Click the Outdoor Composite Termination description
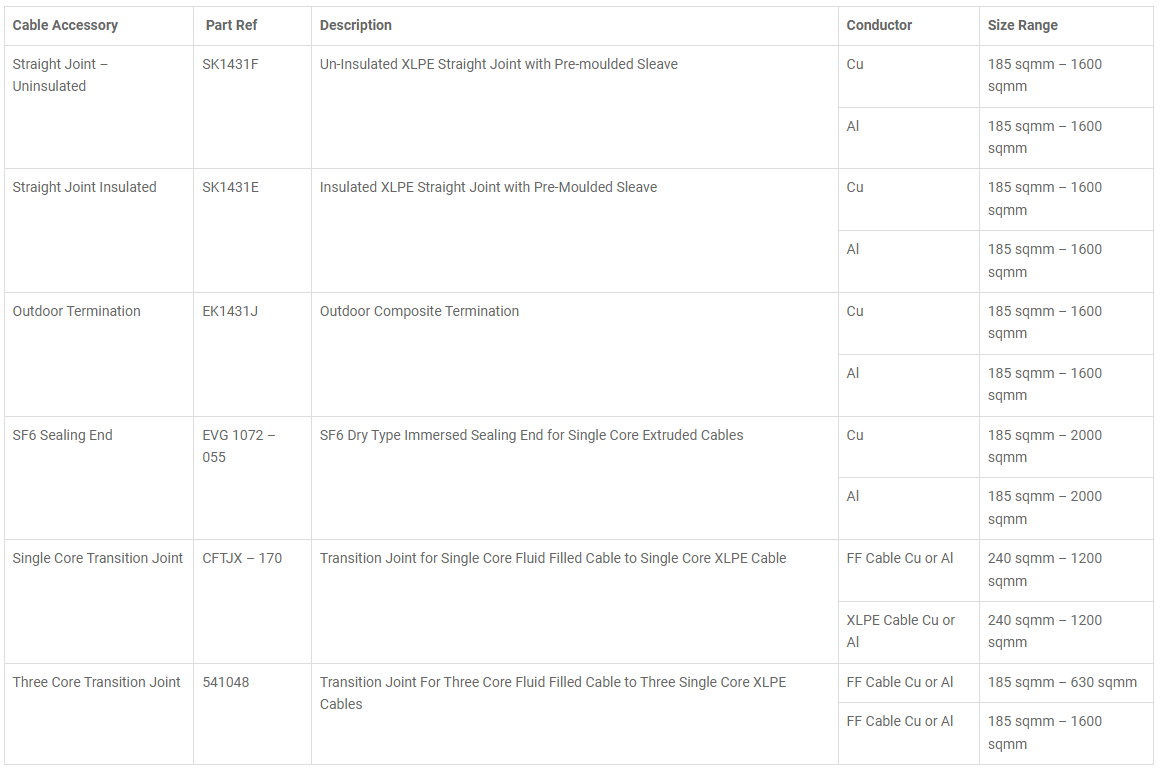Image resolution: width=1160 pixels, height=772 pixels. (x=419, y=311)
